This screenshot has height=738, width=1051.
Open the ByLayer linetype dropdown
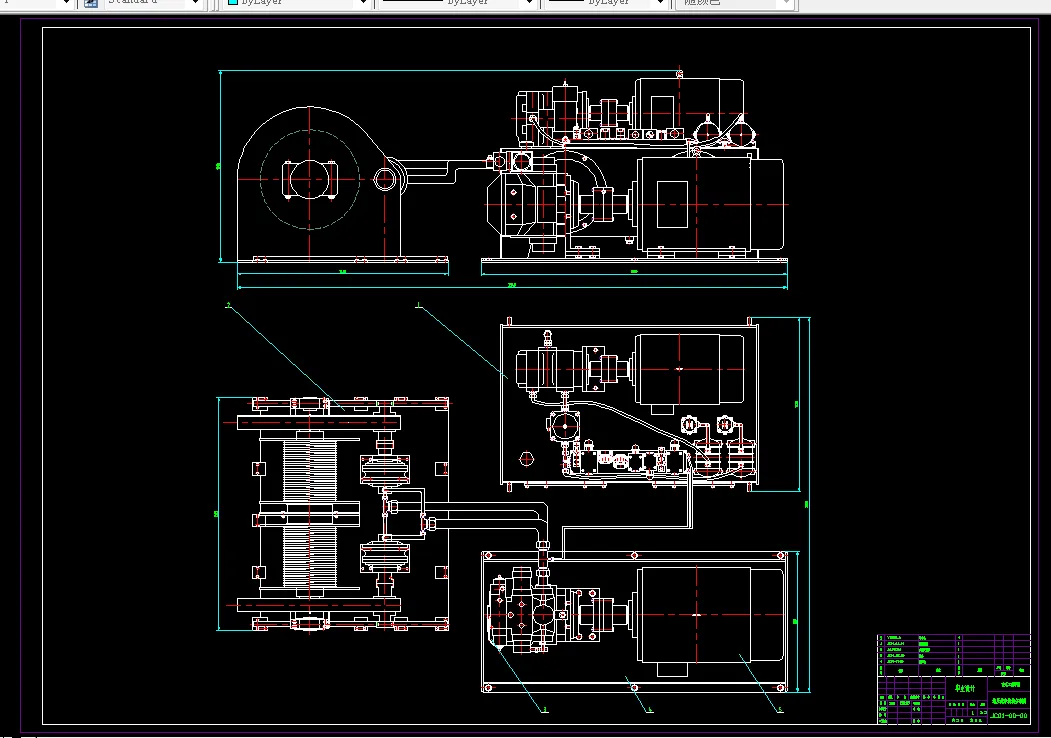(530, 3)
